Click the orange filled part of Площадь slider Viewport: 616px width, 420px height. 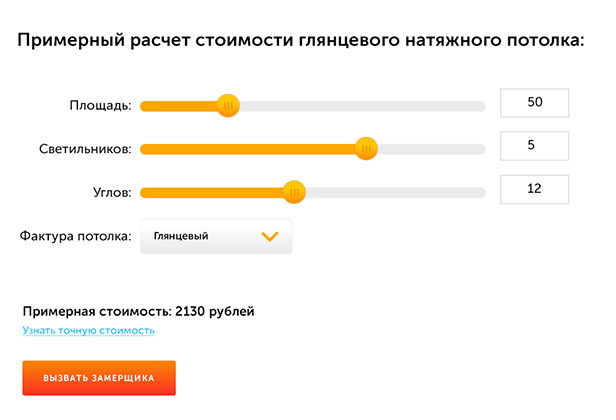point(180,106)
